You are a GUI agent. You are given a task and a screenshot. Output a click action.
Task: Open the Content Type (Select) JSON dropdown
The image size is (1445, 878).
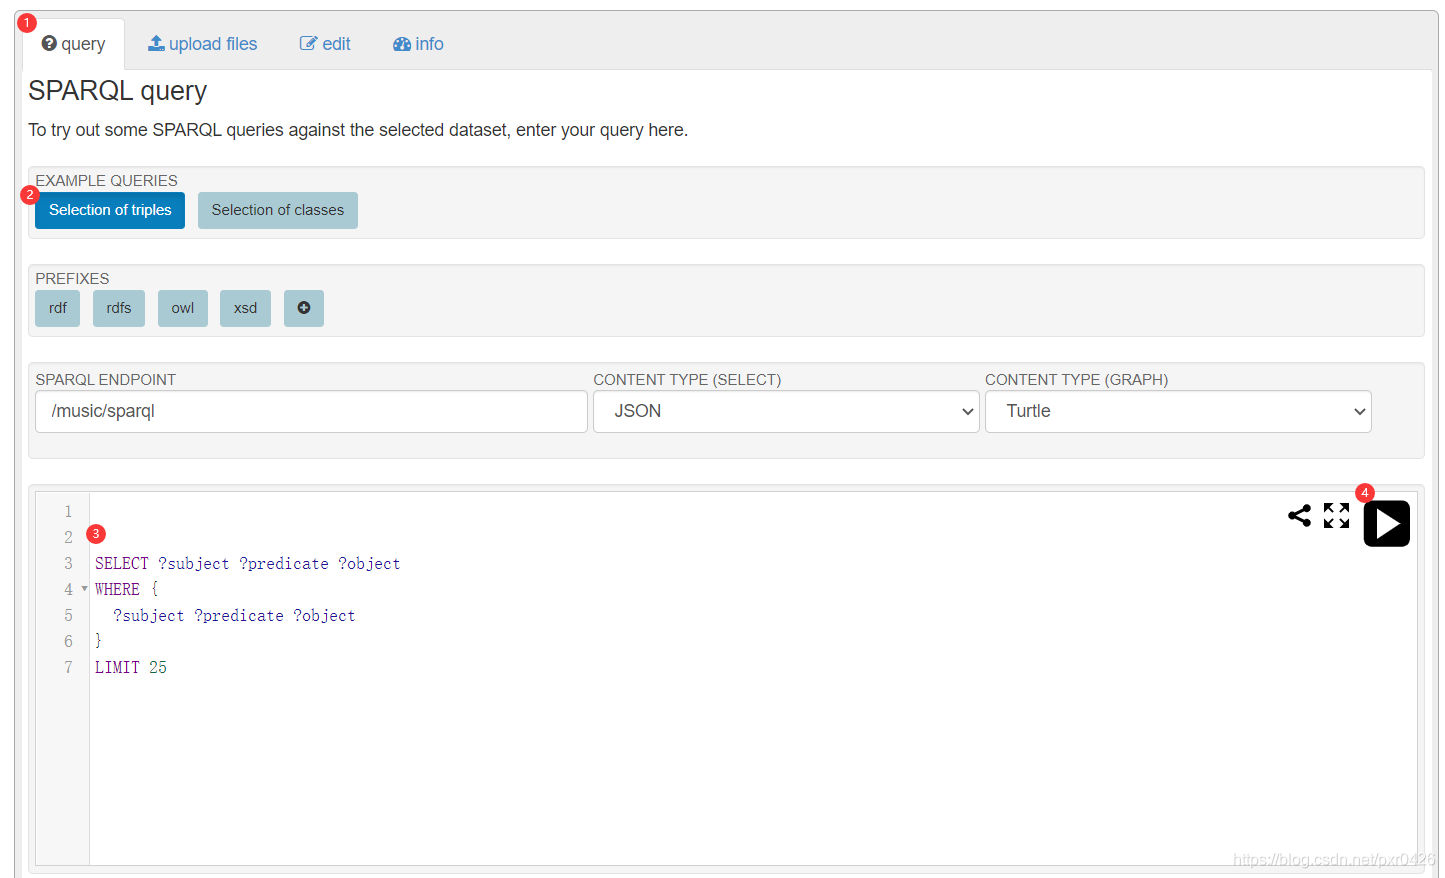[x=786, y=411]
